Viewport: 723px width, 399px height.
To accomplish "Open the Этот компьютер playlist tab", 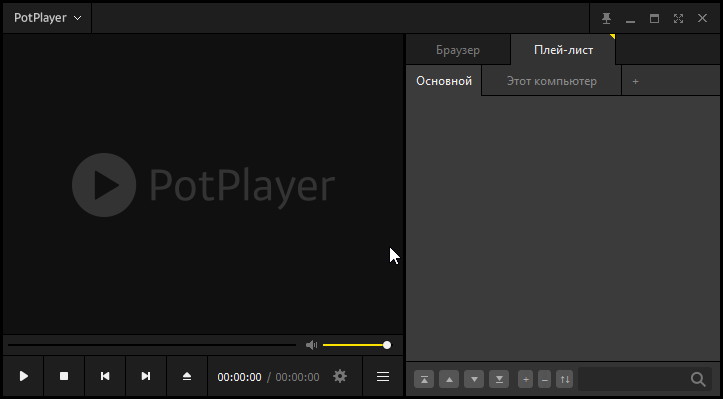I will tap(551, 81).
